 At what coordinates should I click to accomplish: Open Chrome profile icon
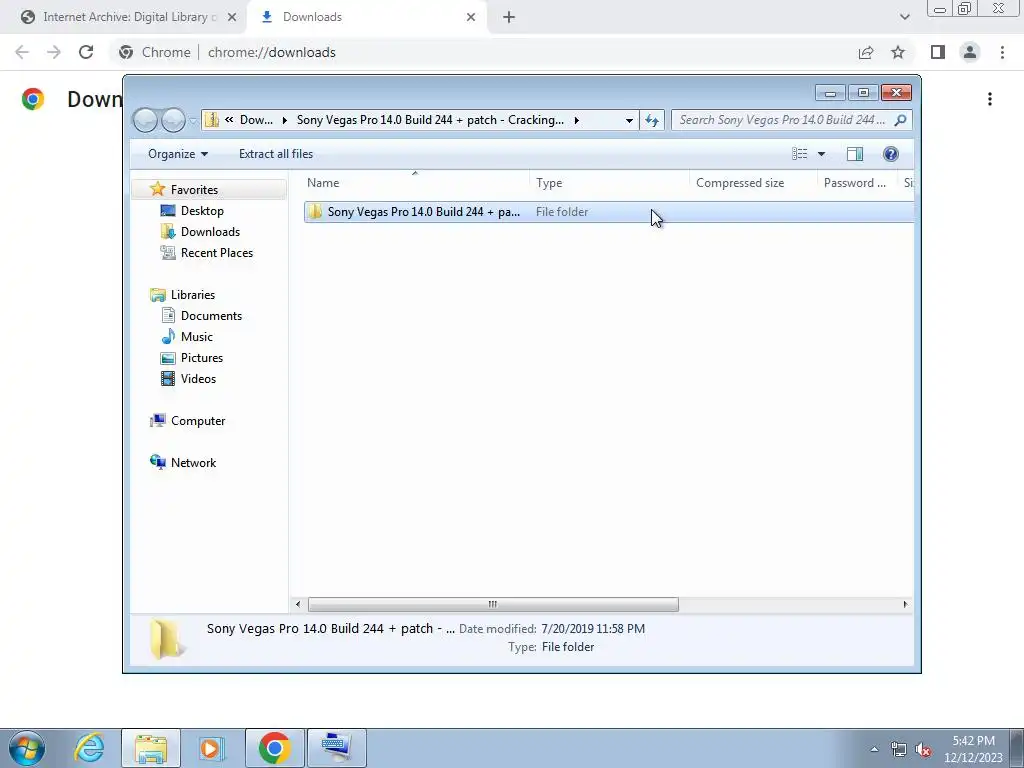tap(970, 52)
